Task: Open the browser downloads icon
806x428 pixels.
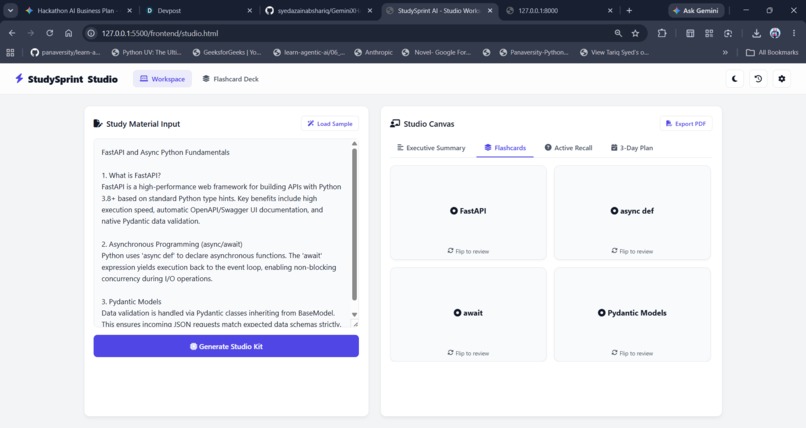Action: coord(756,33)
